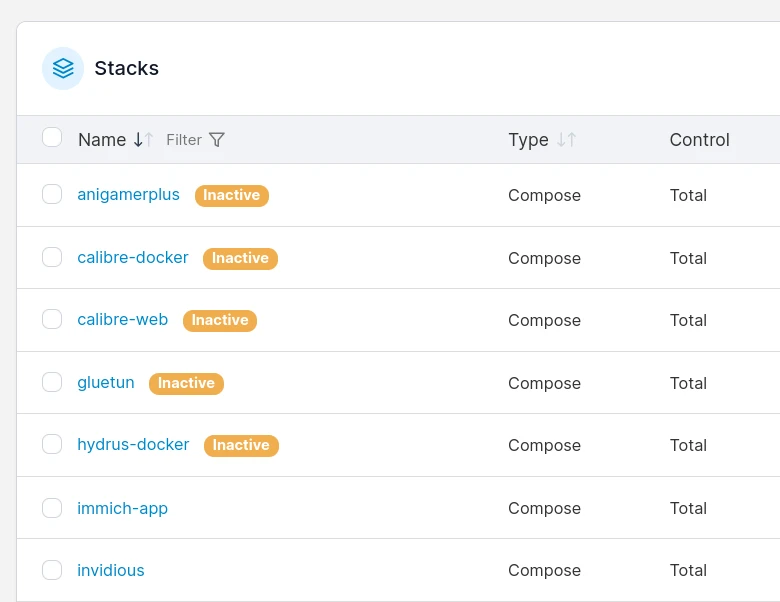The height and width of the screenshot is (602, 780).
Task: Click the Type column sort arrows icon
Action: (x=566, y=140)
